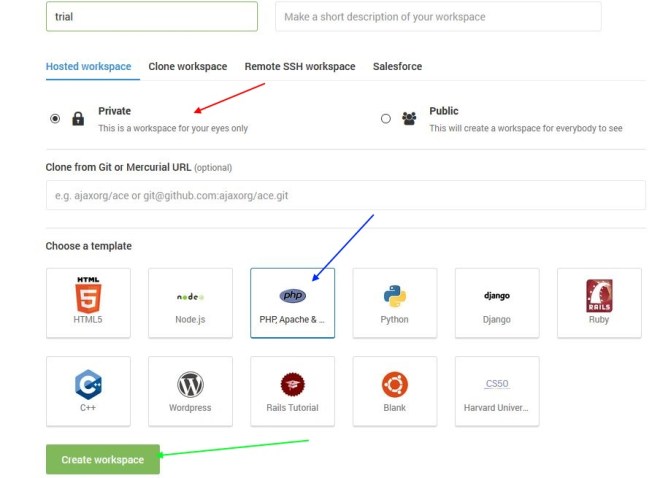
Task: Choose the Node.js template logo
Action: pos(190,297)
